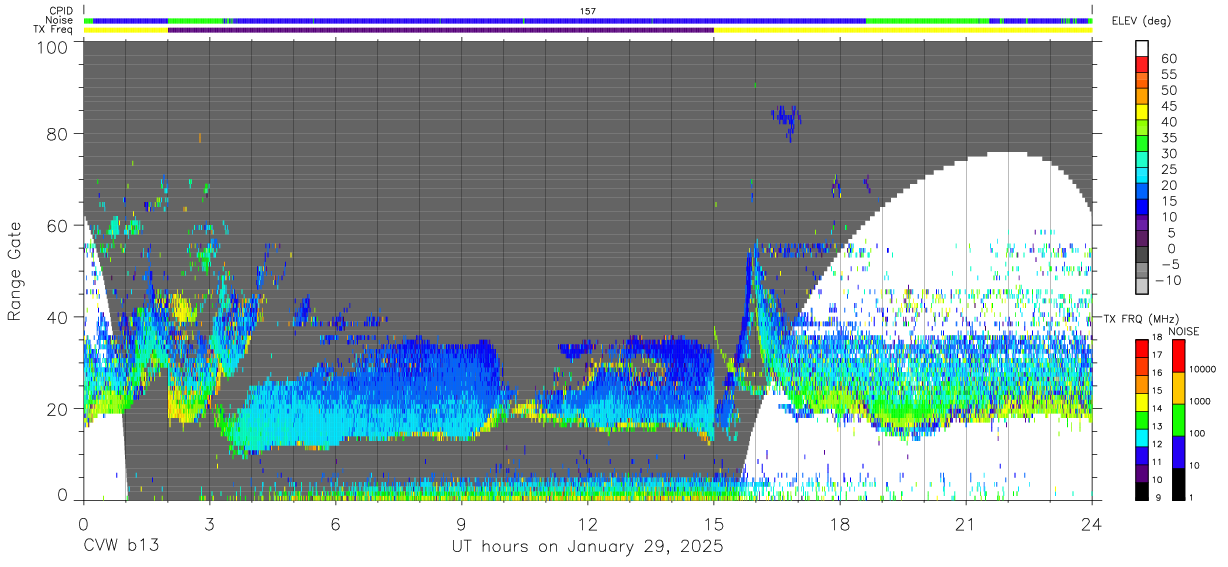Select the red segment of the TX FRQ scale
1228x567 pixels.
[x=1141, y=349]
